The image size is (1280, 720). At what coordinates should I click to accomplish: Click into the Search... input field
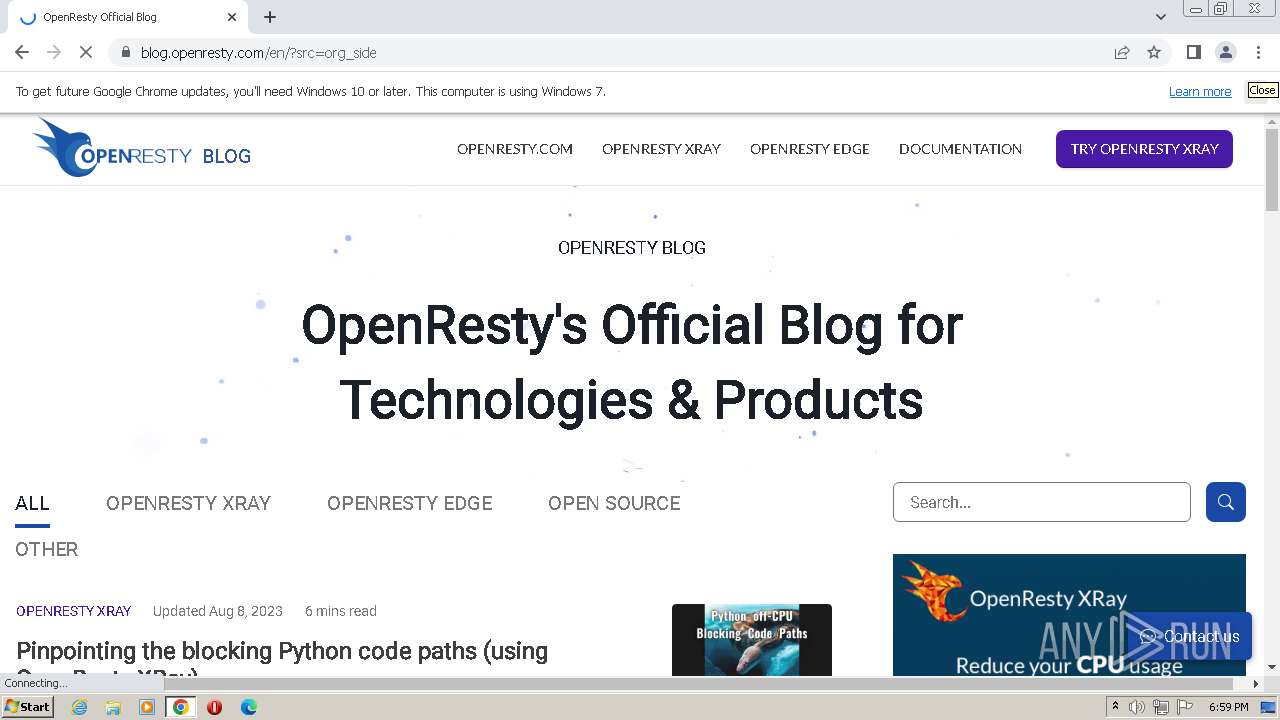(1041, 502)
